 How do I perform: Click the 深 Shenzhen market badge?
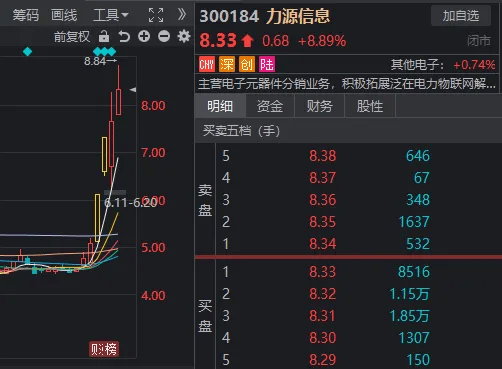coord(227,64)
